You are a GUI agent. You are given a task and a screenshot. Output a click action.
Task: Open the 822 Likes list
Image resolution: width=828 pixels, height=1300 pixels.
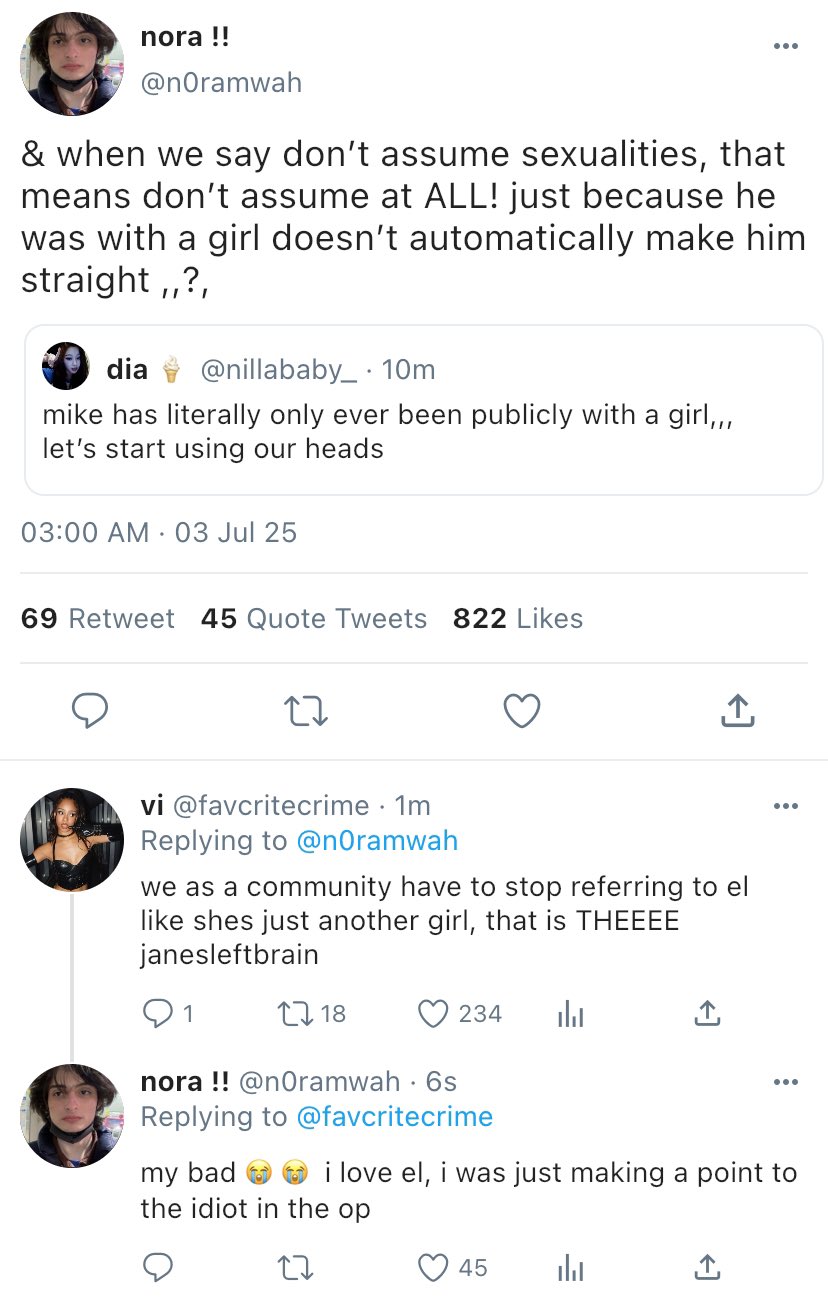(517, 619)
